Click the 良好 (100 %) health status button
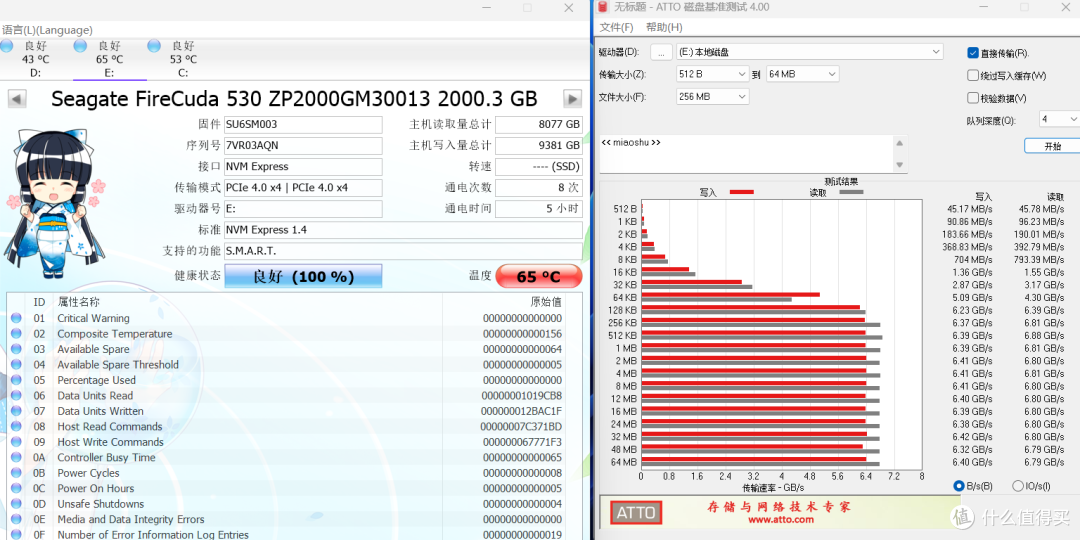This screenshot has width=1080, height=540. click(x=303, y=277)
